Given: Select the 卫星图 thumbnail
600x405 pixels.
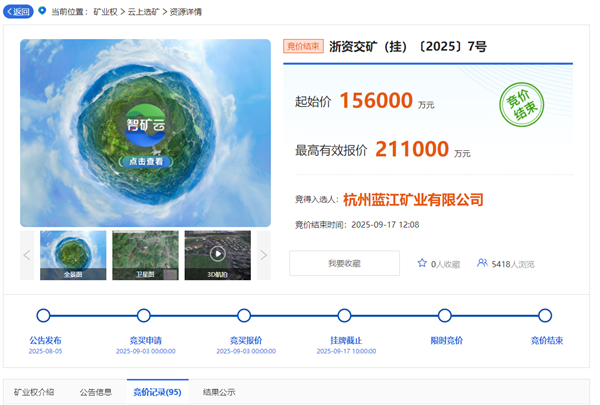Looking at the screenshot, I should (145, 255).
